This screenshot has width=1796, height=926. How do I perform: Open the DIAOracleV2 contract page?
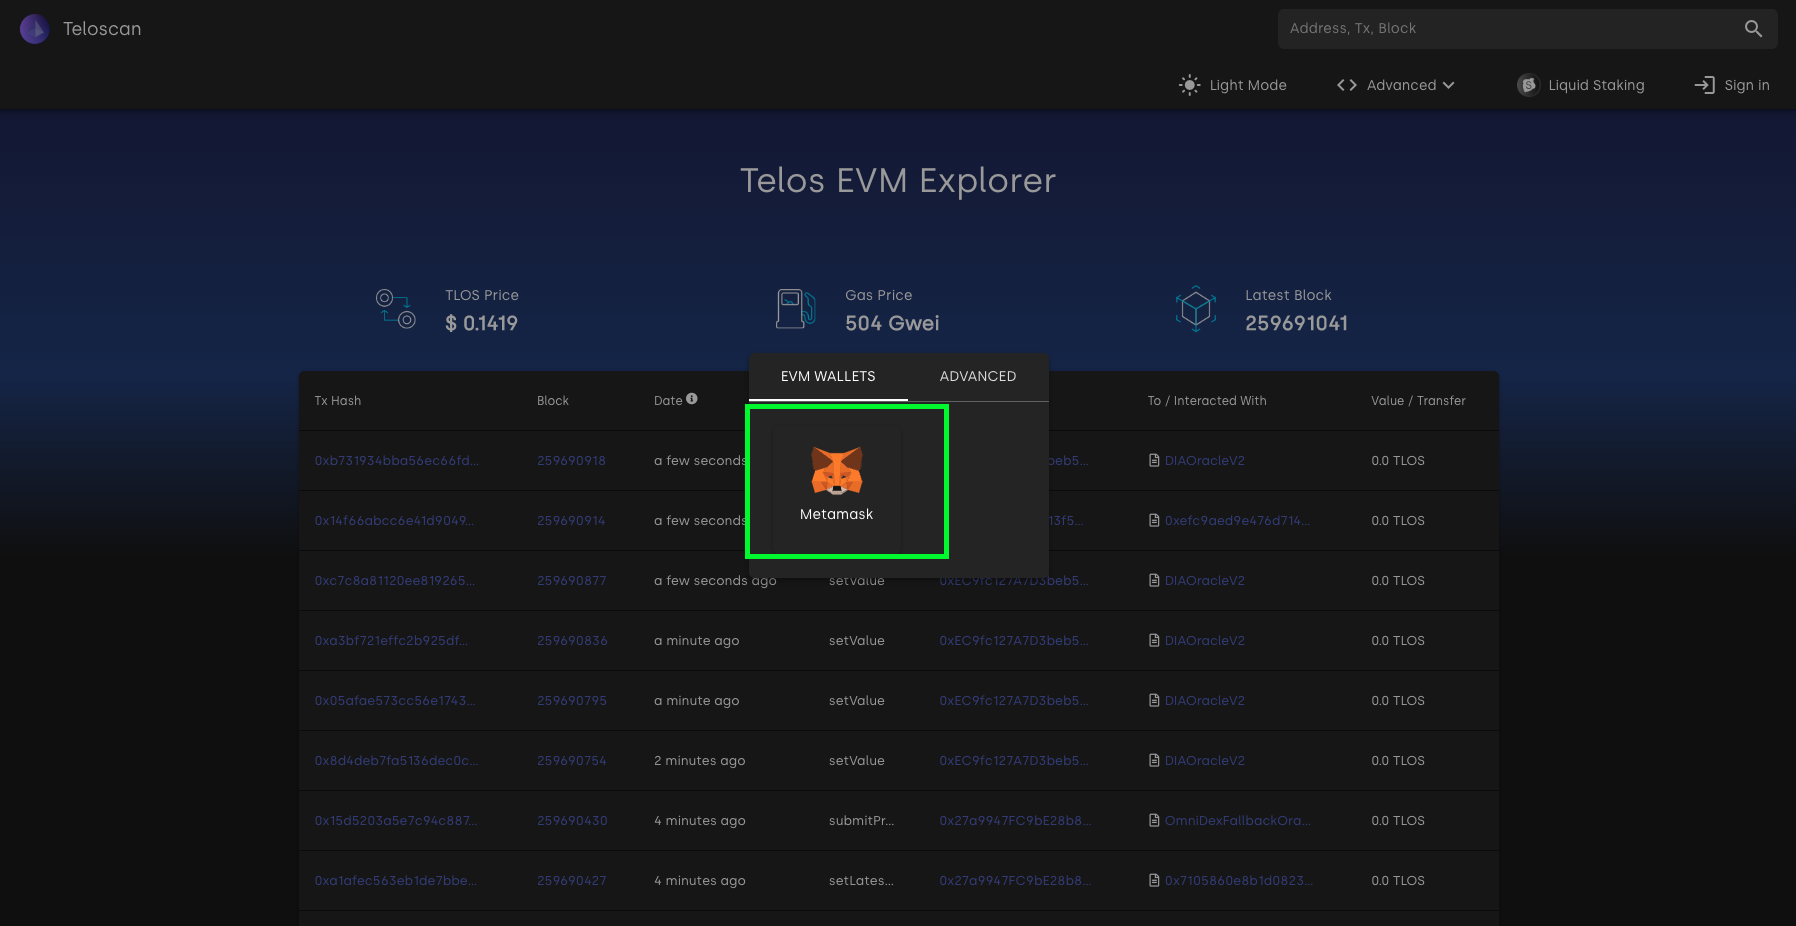pyautogui.click(x=1205, y=460)
